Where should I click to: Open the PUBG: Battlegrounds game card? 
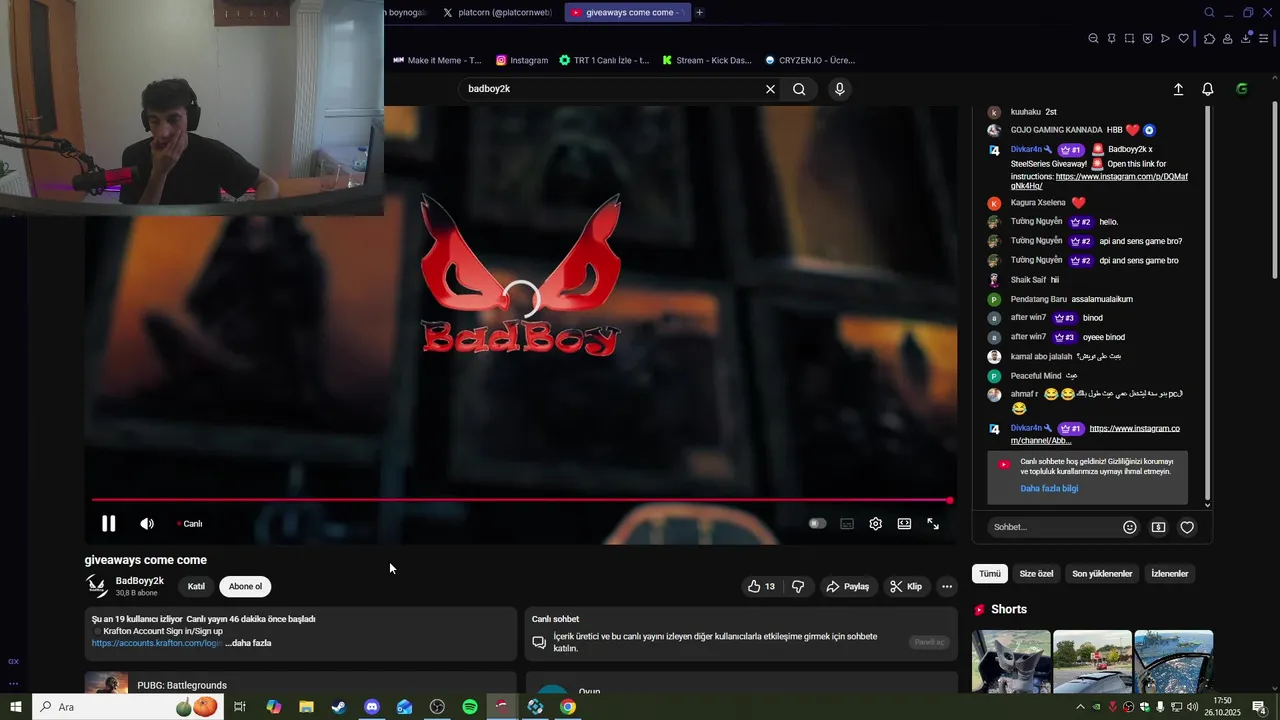pos(300,685)
